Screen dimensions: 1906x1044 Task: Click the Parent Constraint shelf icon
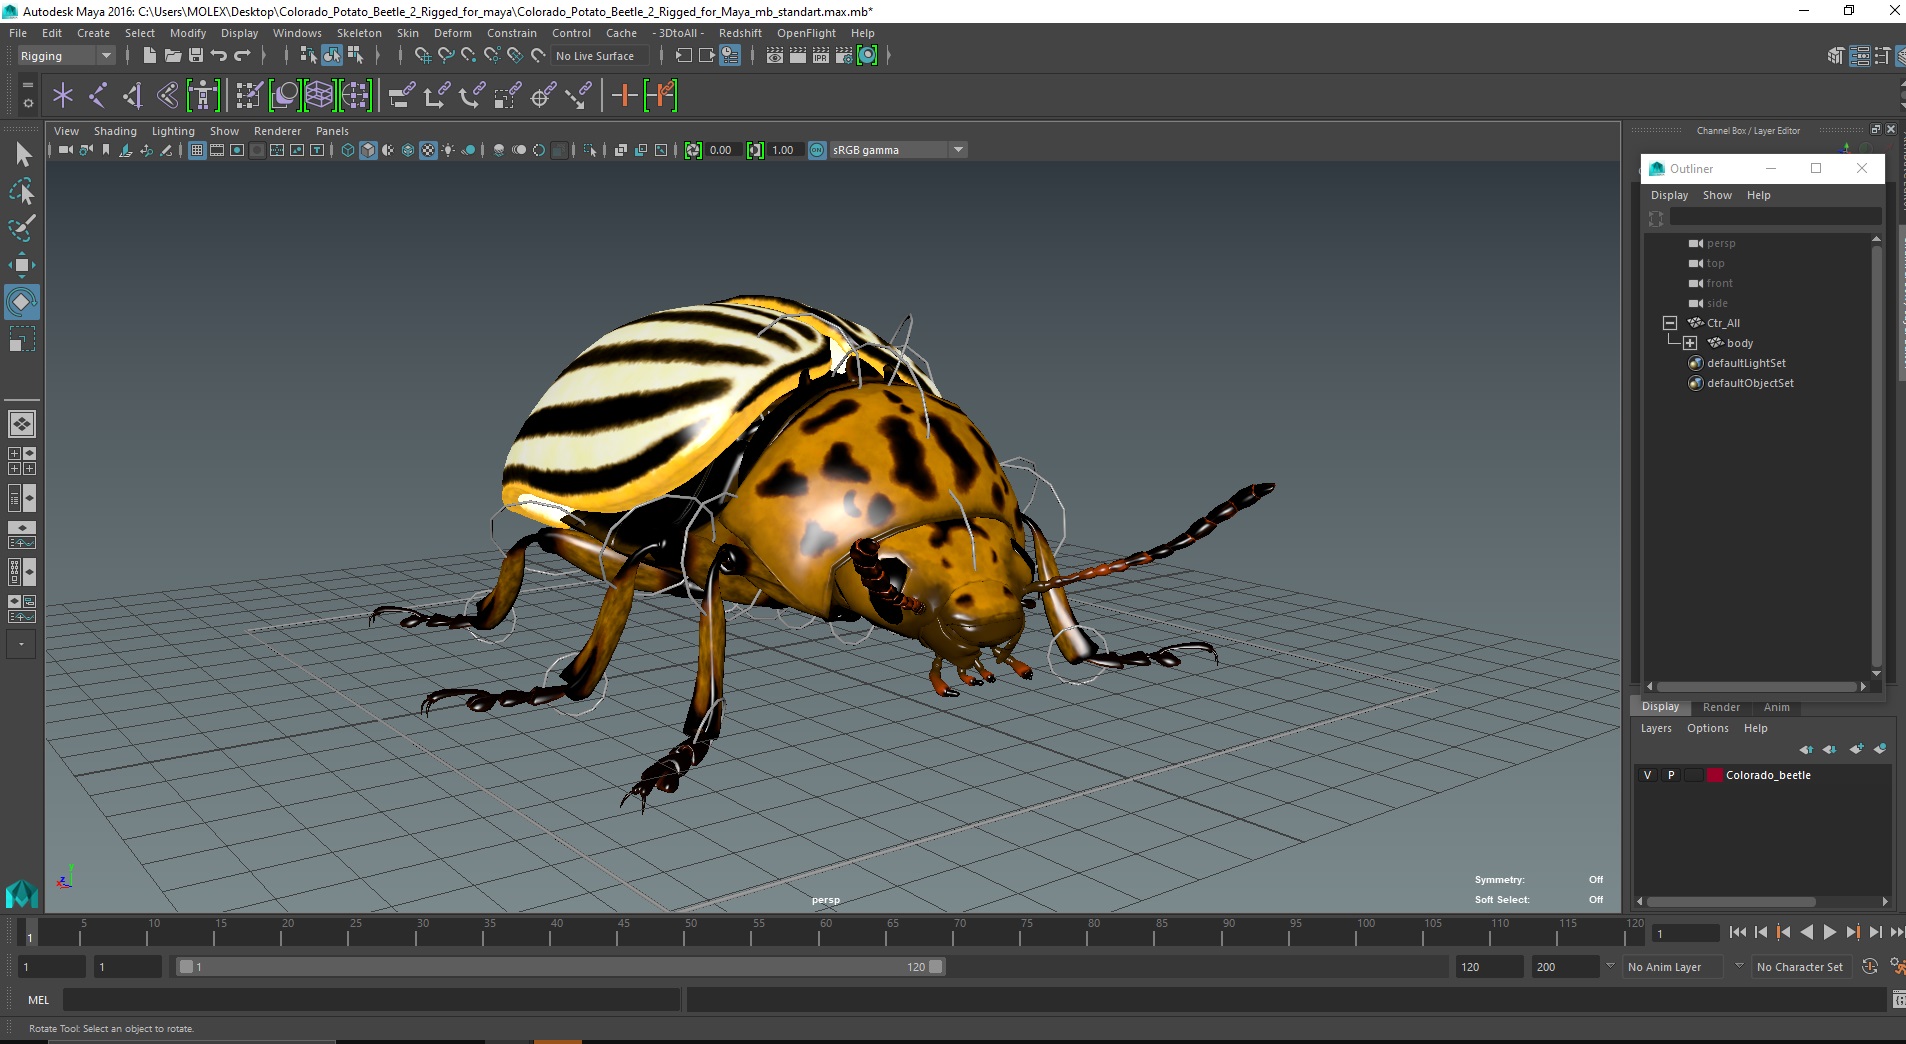[403, 96]
